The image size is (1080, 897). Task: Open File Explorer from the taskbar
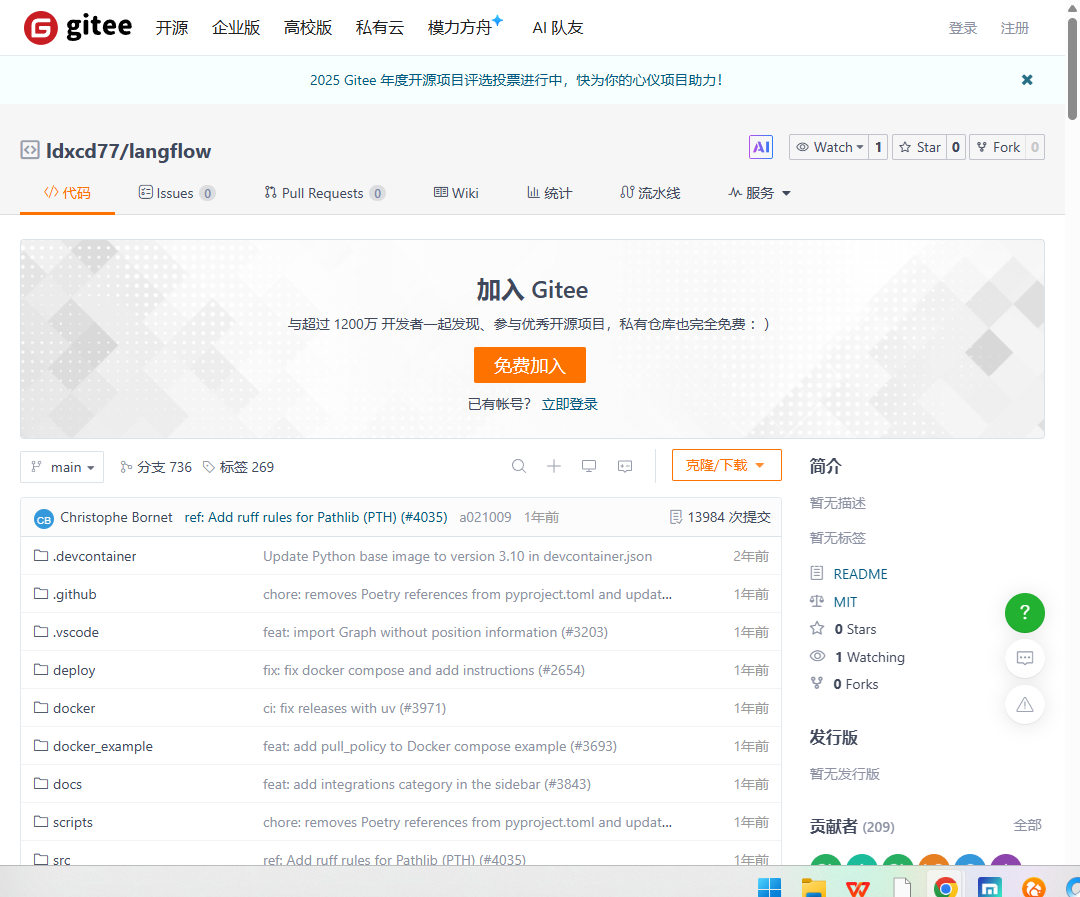point(813,887)
